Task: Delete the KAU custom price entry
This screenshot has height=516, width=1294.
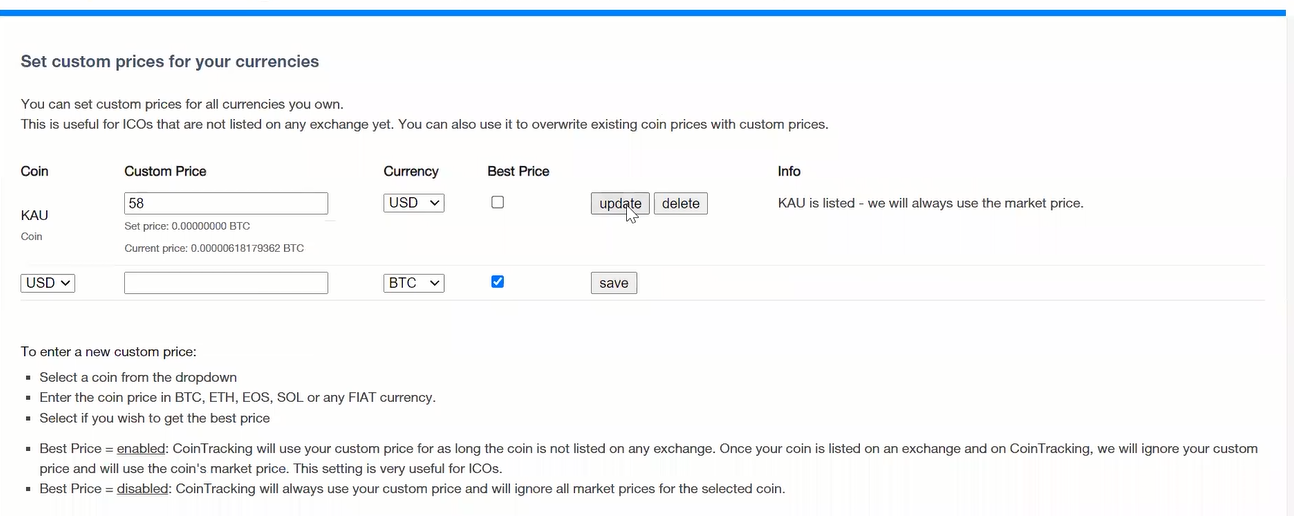Action: coord(681,204)
